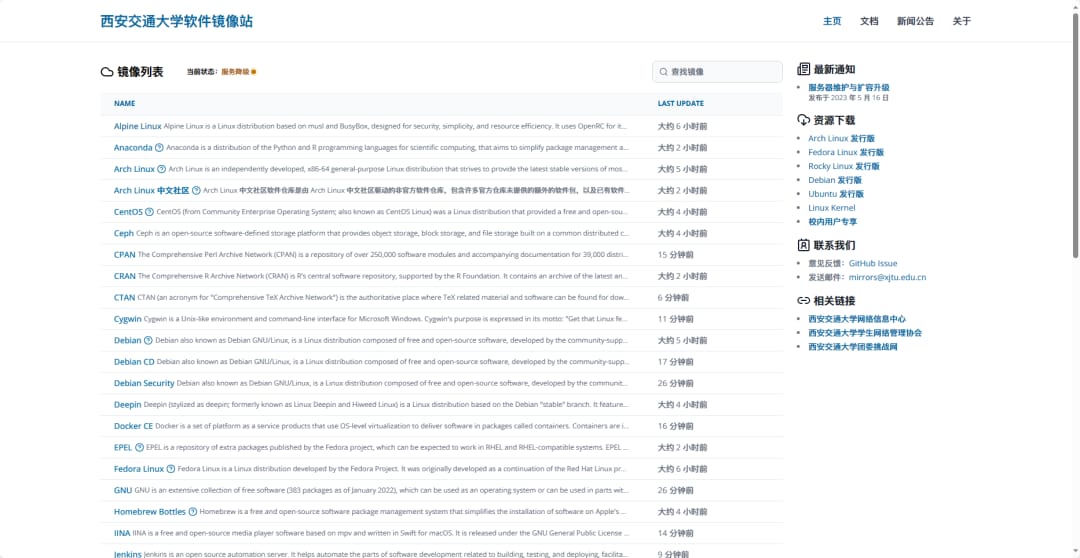Click the help icon beside EPEL

(139, 447)
